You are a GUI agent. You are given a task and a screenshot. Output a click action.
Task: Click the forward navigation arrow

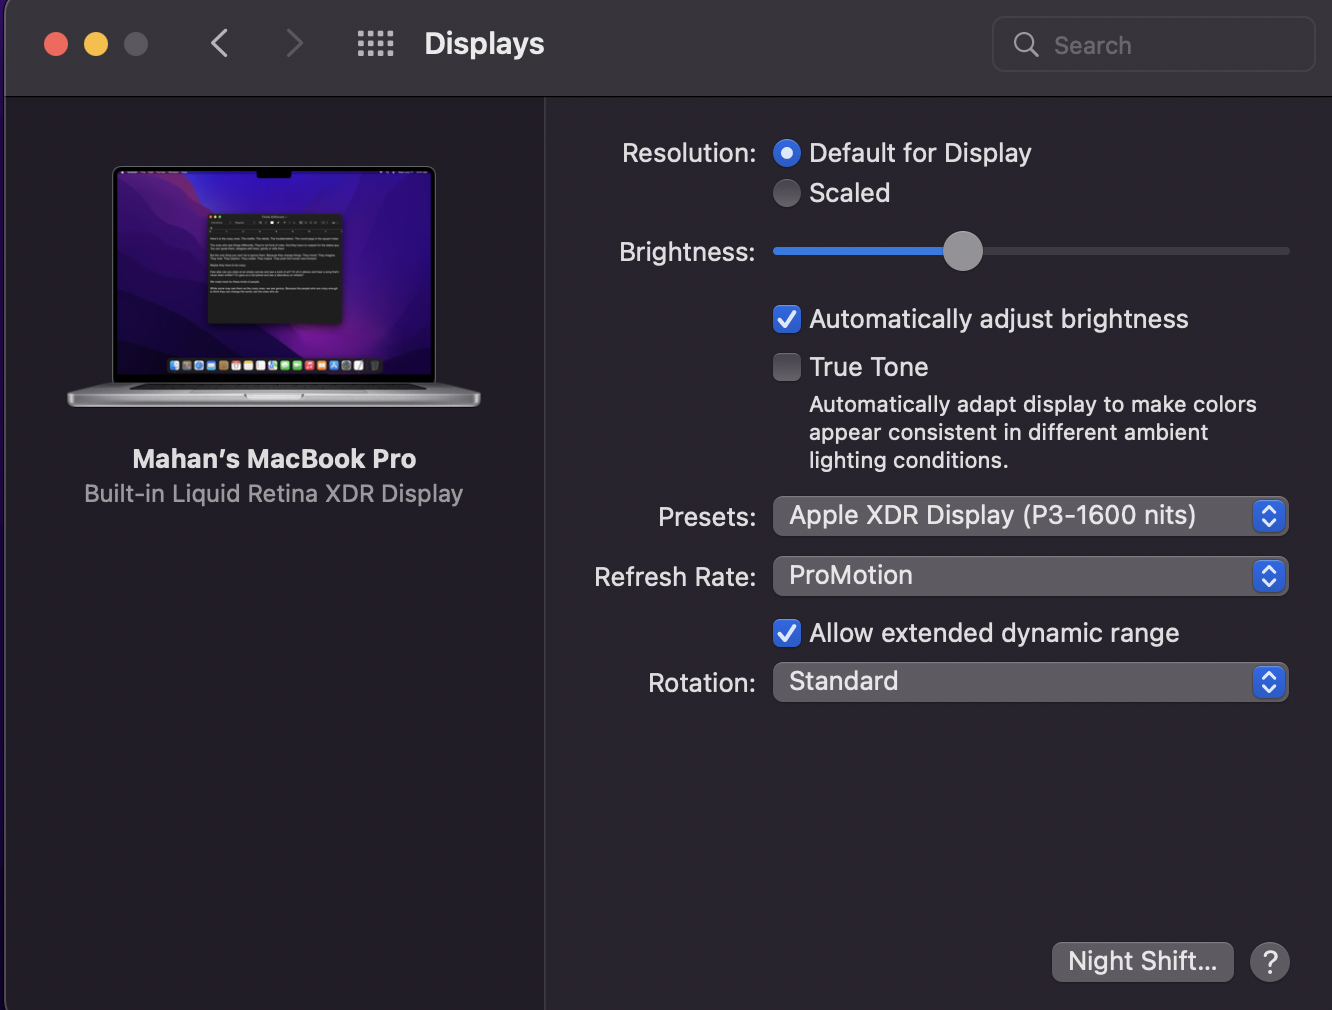point(294,43)
